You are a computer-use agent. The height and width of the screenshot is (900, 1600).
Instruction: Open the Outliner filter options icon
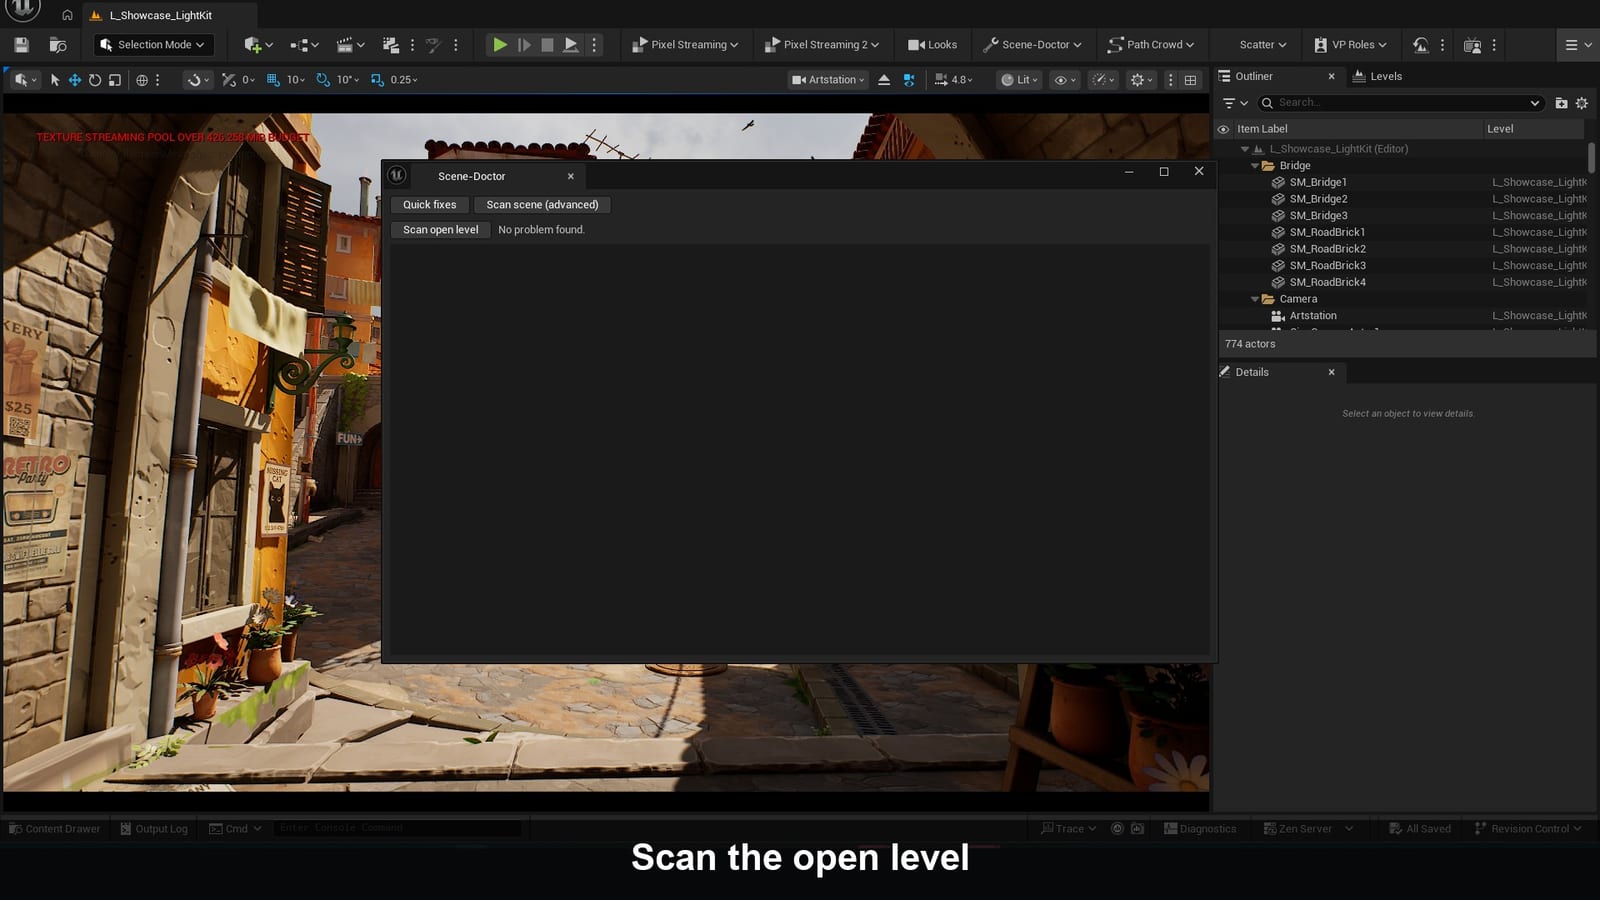coord(1235,103)
